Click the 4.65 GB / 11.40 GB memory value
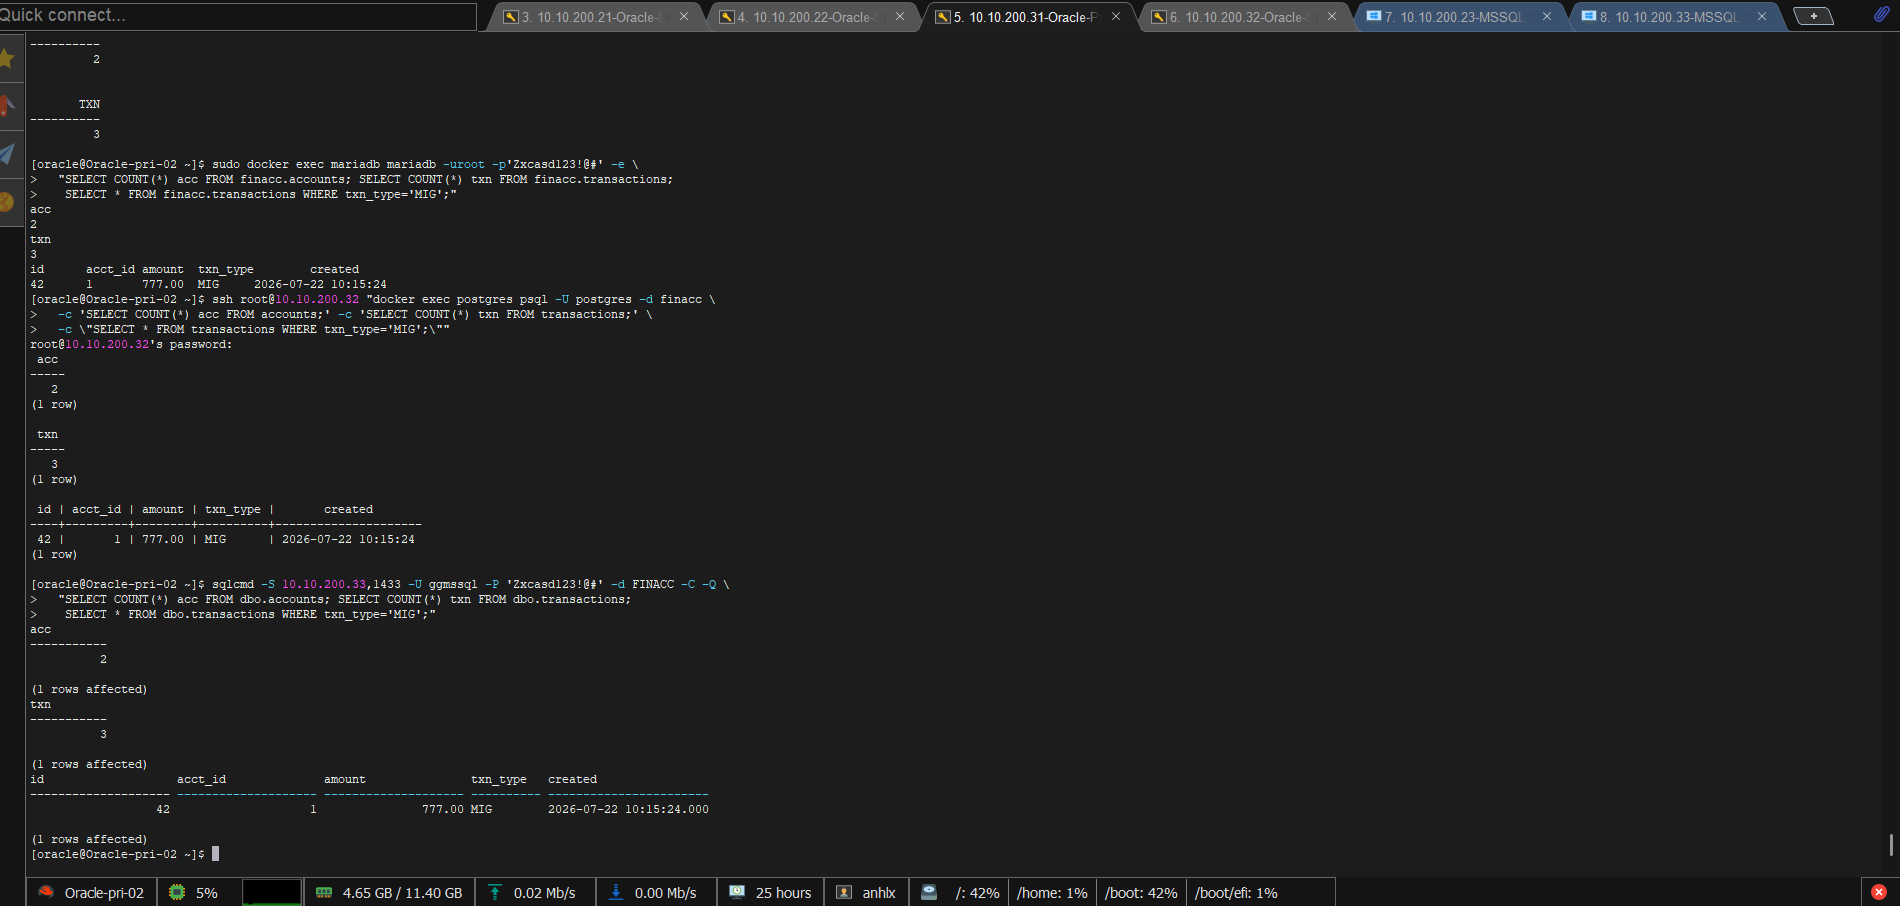Viewport: 1900px width, 906px height. point(403,893)
